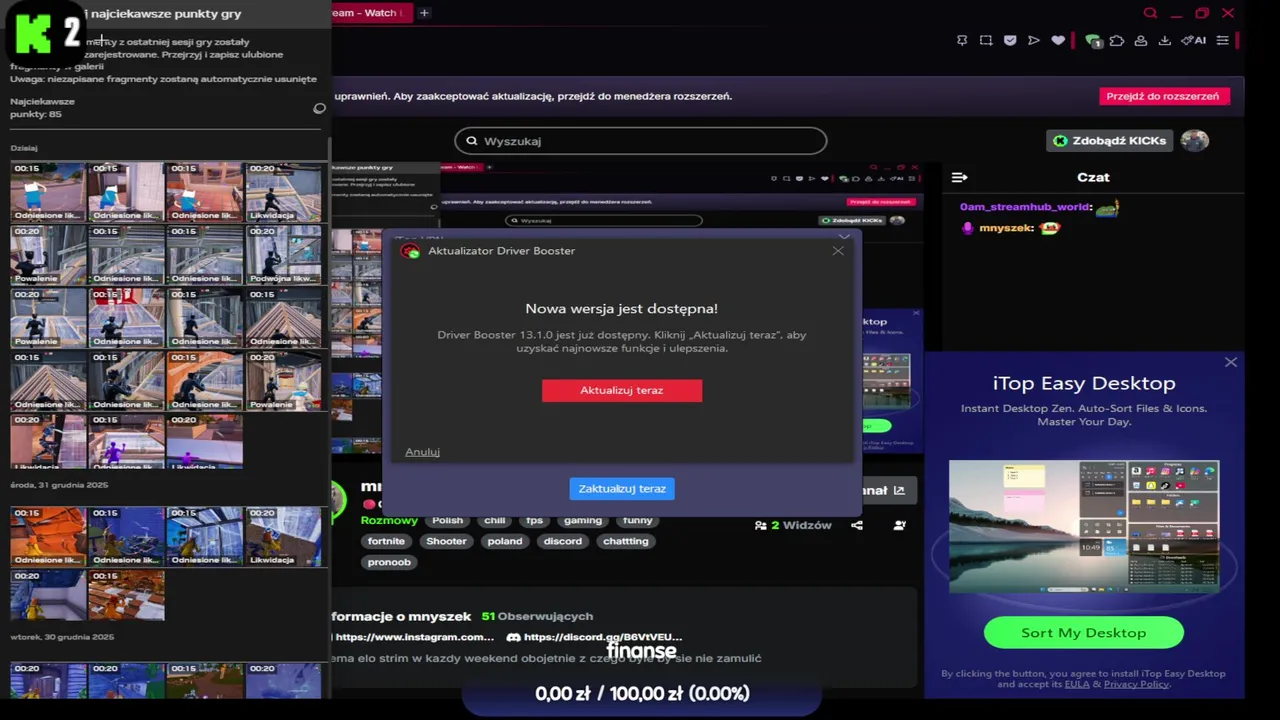Open the Likwidacja clip from 31 grudnia
The image size is (1280, 720).
[283, 537]
